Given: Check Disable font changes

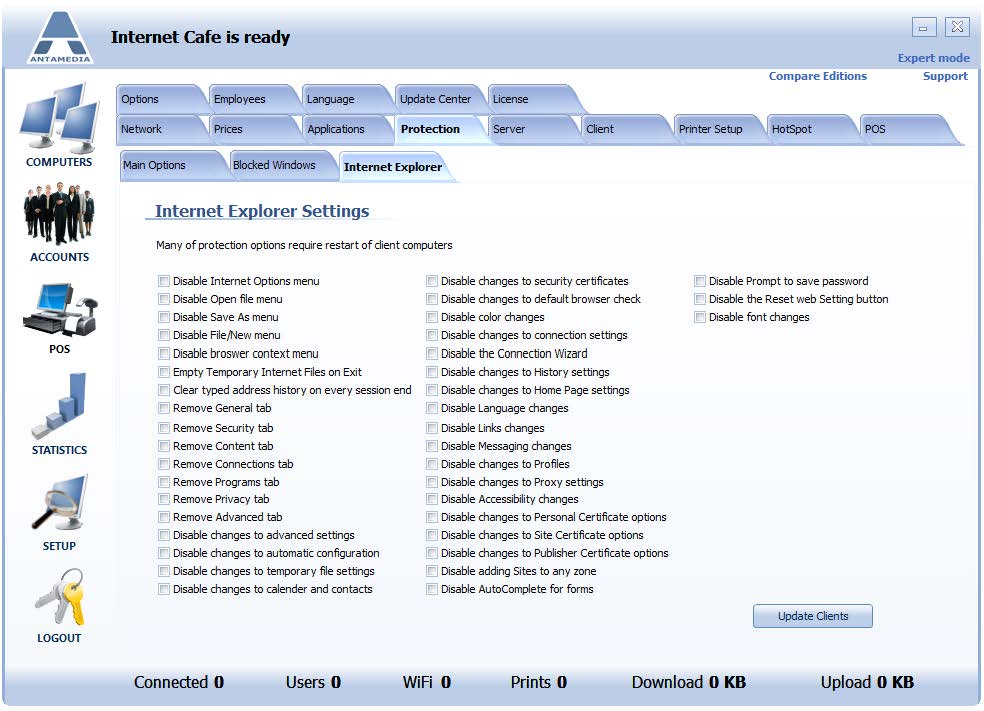Looking at the screenshot, I should click(700, 318).
